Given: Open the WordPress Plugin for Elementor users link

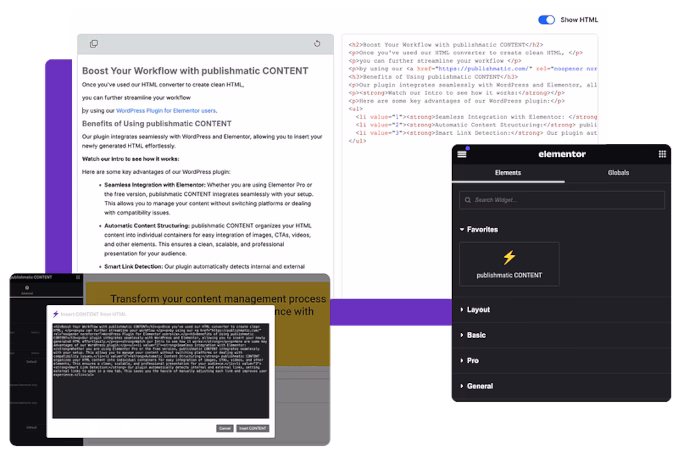Looking at the screenshot, I should pyautogui.click(x=166, y=111).
